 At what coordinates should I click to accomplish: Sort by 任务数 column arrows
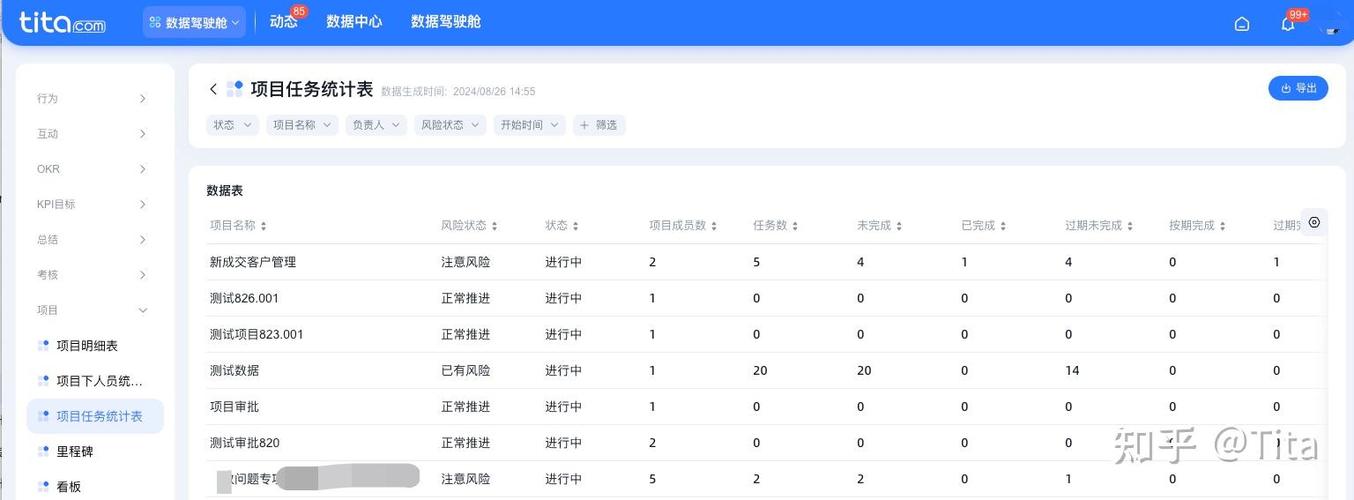click(x=795, y=226)
